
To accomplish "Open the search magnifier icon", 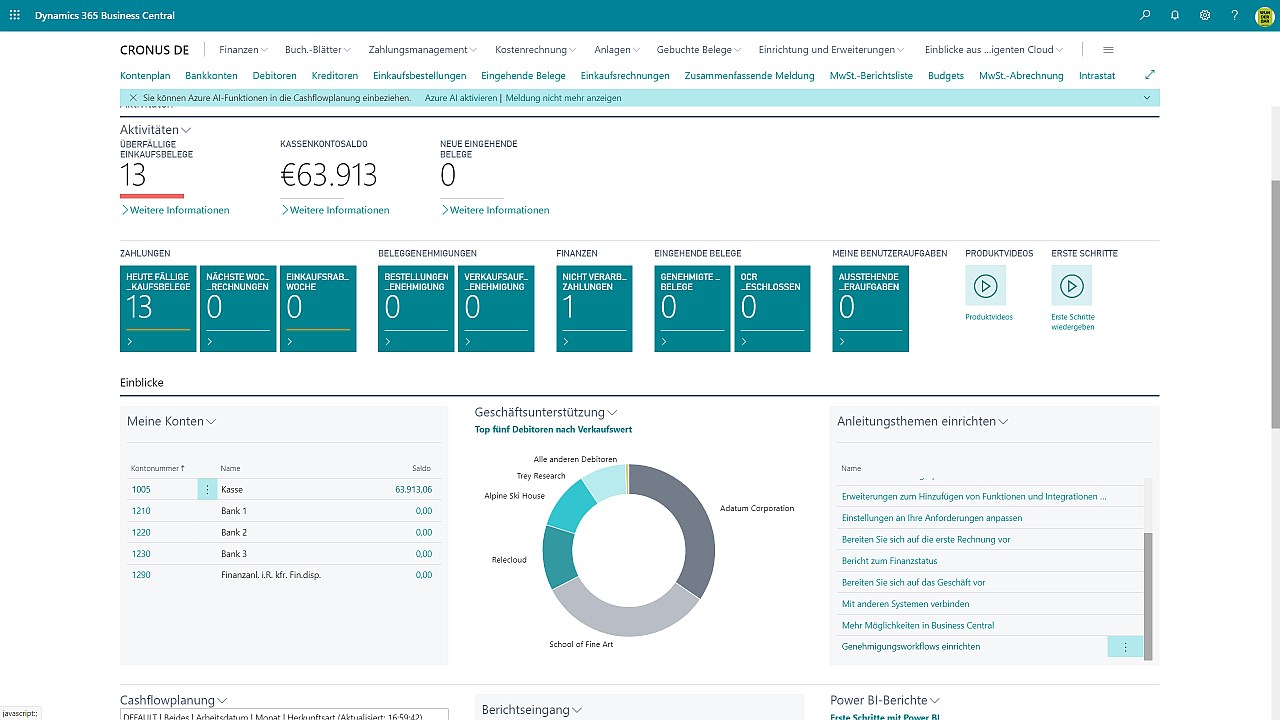I will pyautogui.click(x=1145, y=15).
